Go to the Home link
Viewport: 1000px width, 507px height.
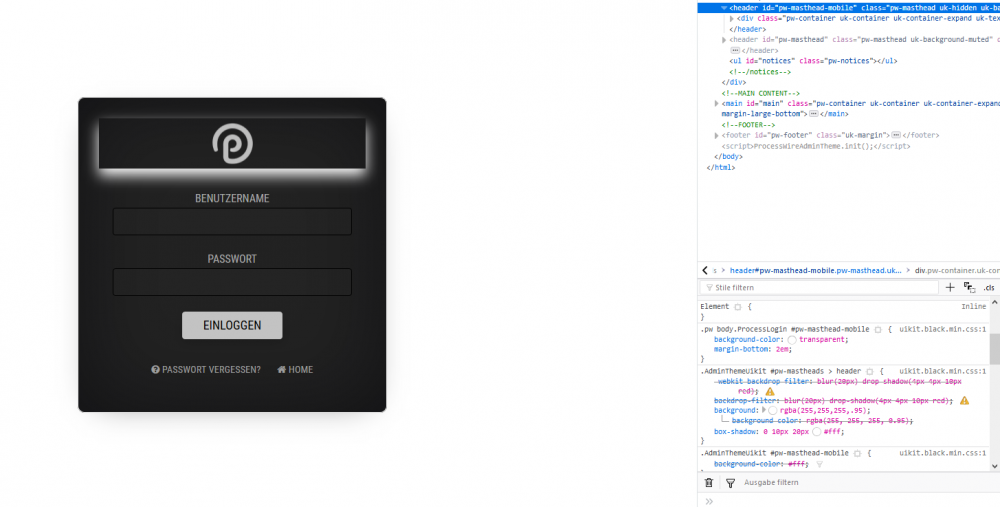(x=295, y=370)
